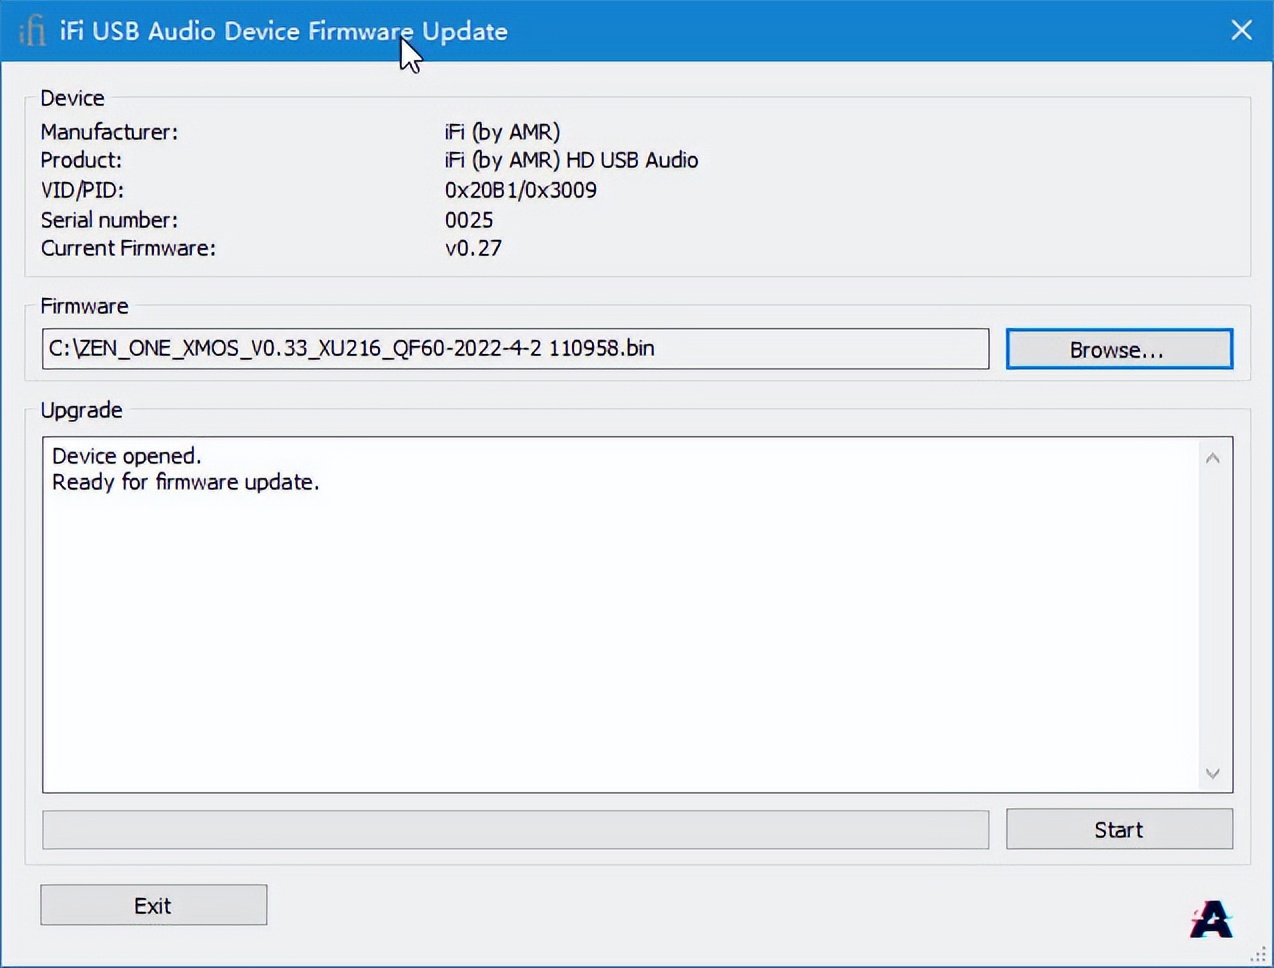Click the 'Device opened.' log line
The height and width of the screenshot is (968, 1274).
pyautogui.click(x=126, y=456)
